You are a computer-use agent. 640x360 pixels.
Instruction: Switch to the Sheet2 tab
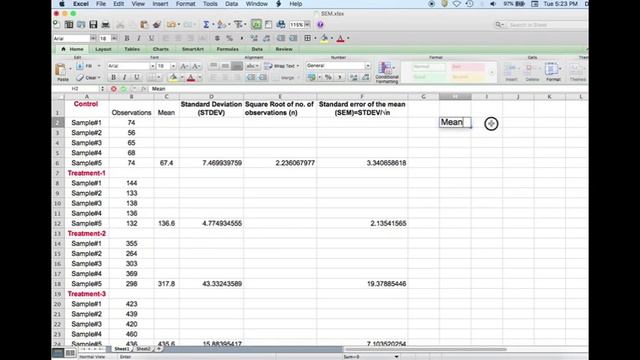(143, 349)
